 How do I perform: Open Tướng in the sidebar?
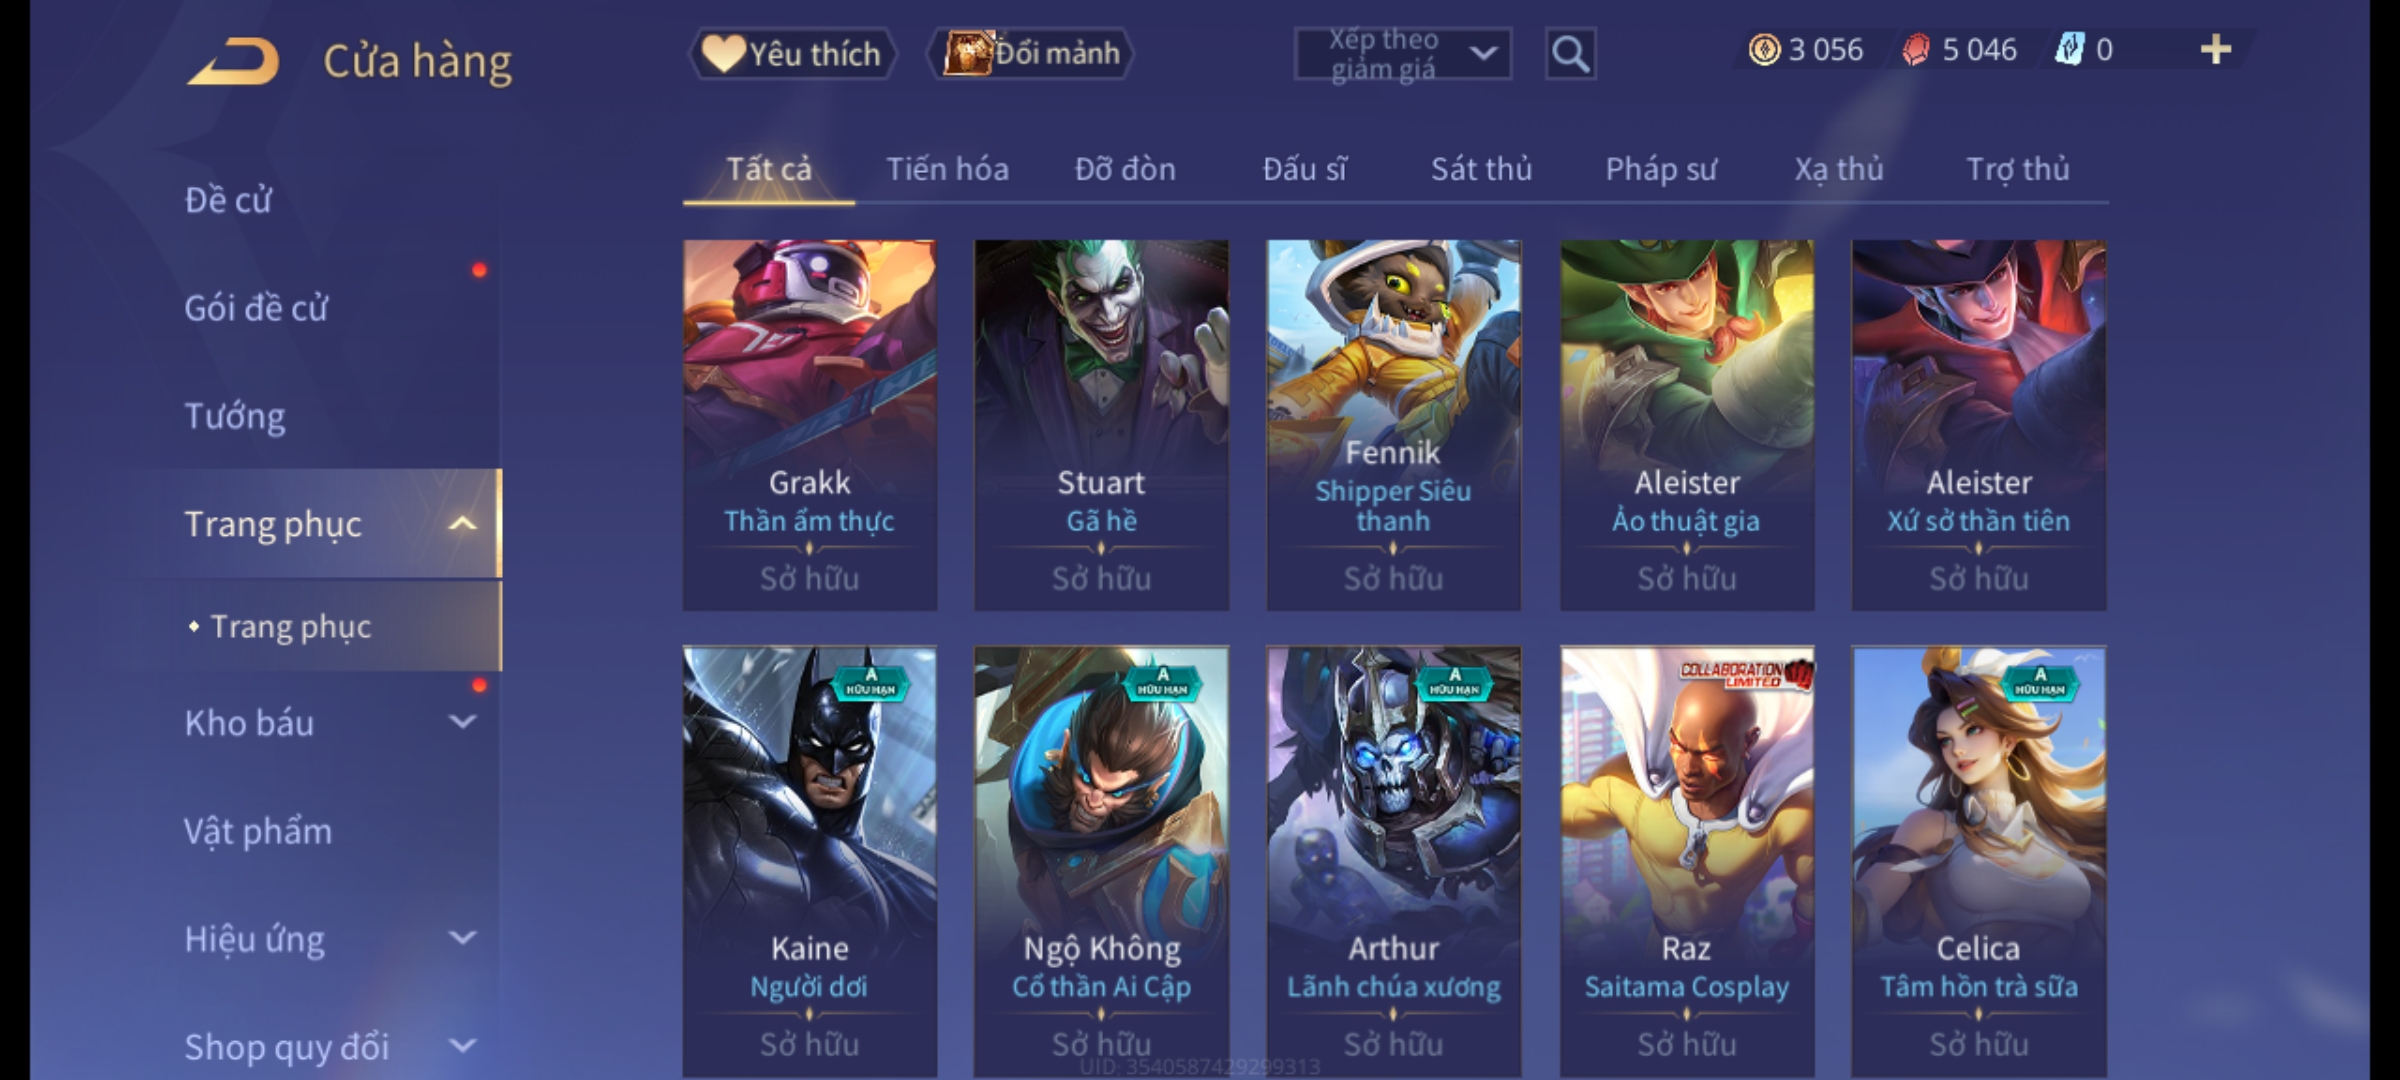[x=235, y=416]
